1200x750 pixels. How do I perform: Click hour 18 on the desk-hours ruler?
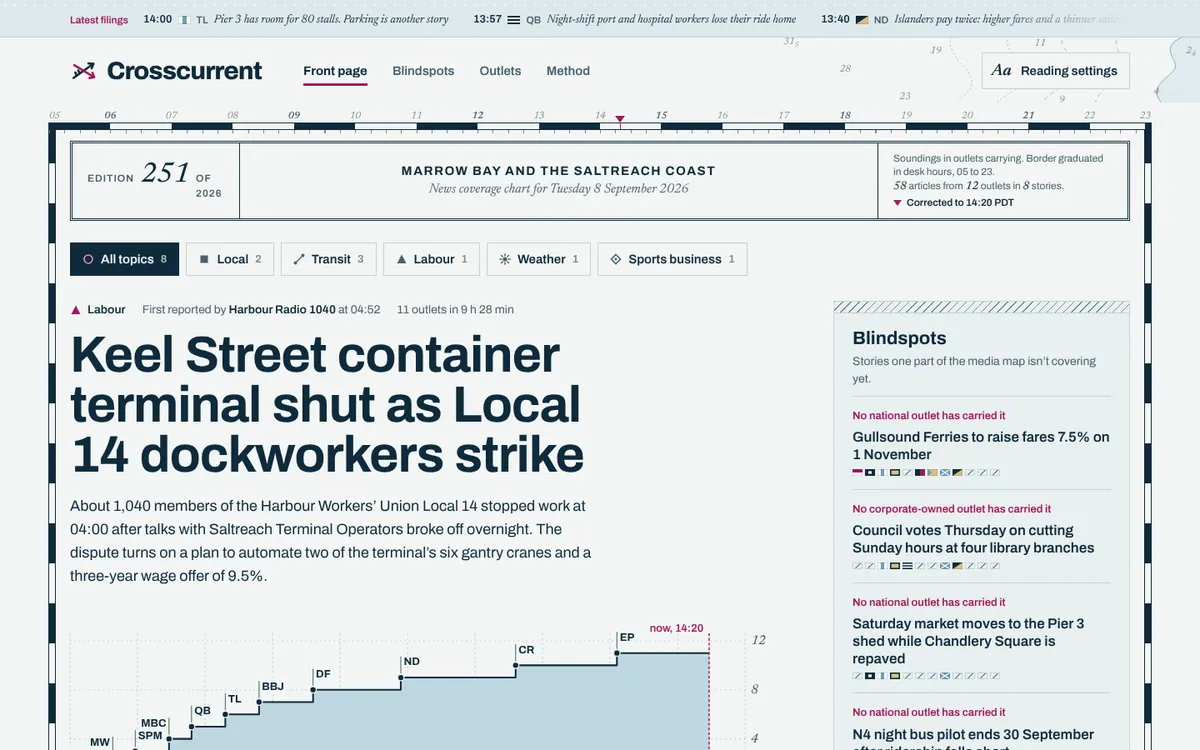tap(845, 115)
